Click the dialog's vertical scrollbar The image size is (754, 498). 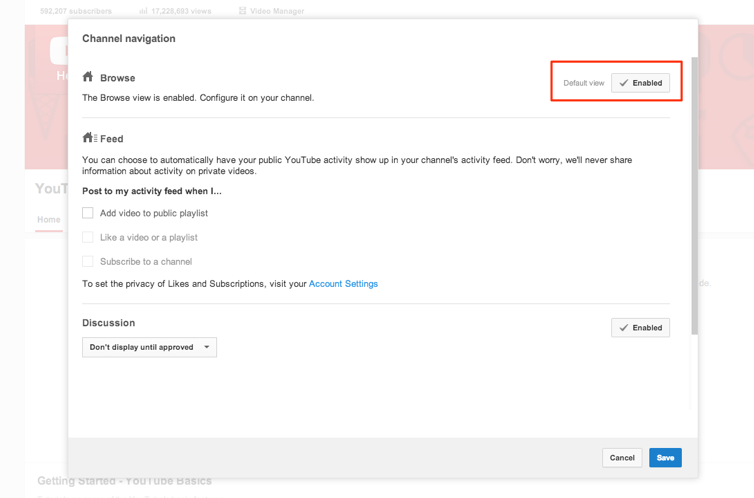[694, 200]
